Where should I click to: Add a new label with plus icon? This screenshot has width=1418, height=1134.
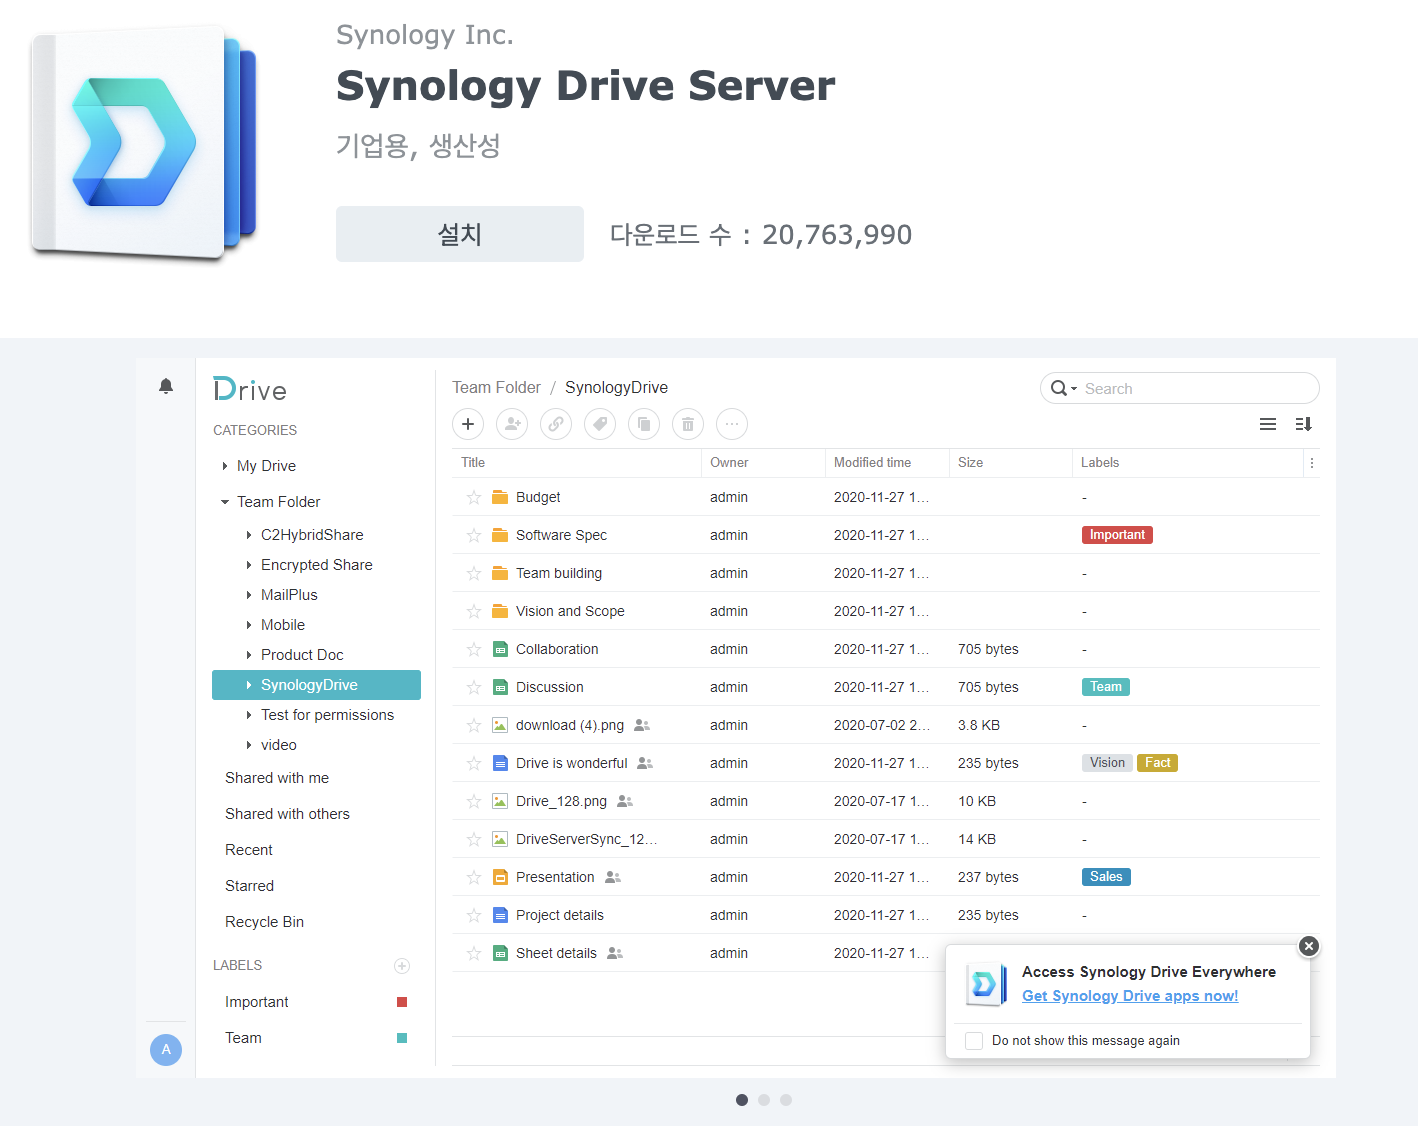pos(402,966)
